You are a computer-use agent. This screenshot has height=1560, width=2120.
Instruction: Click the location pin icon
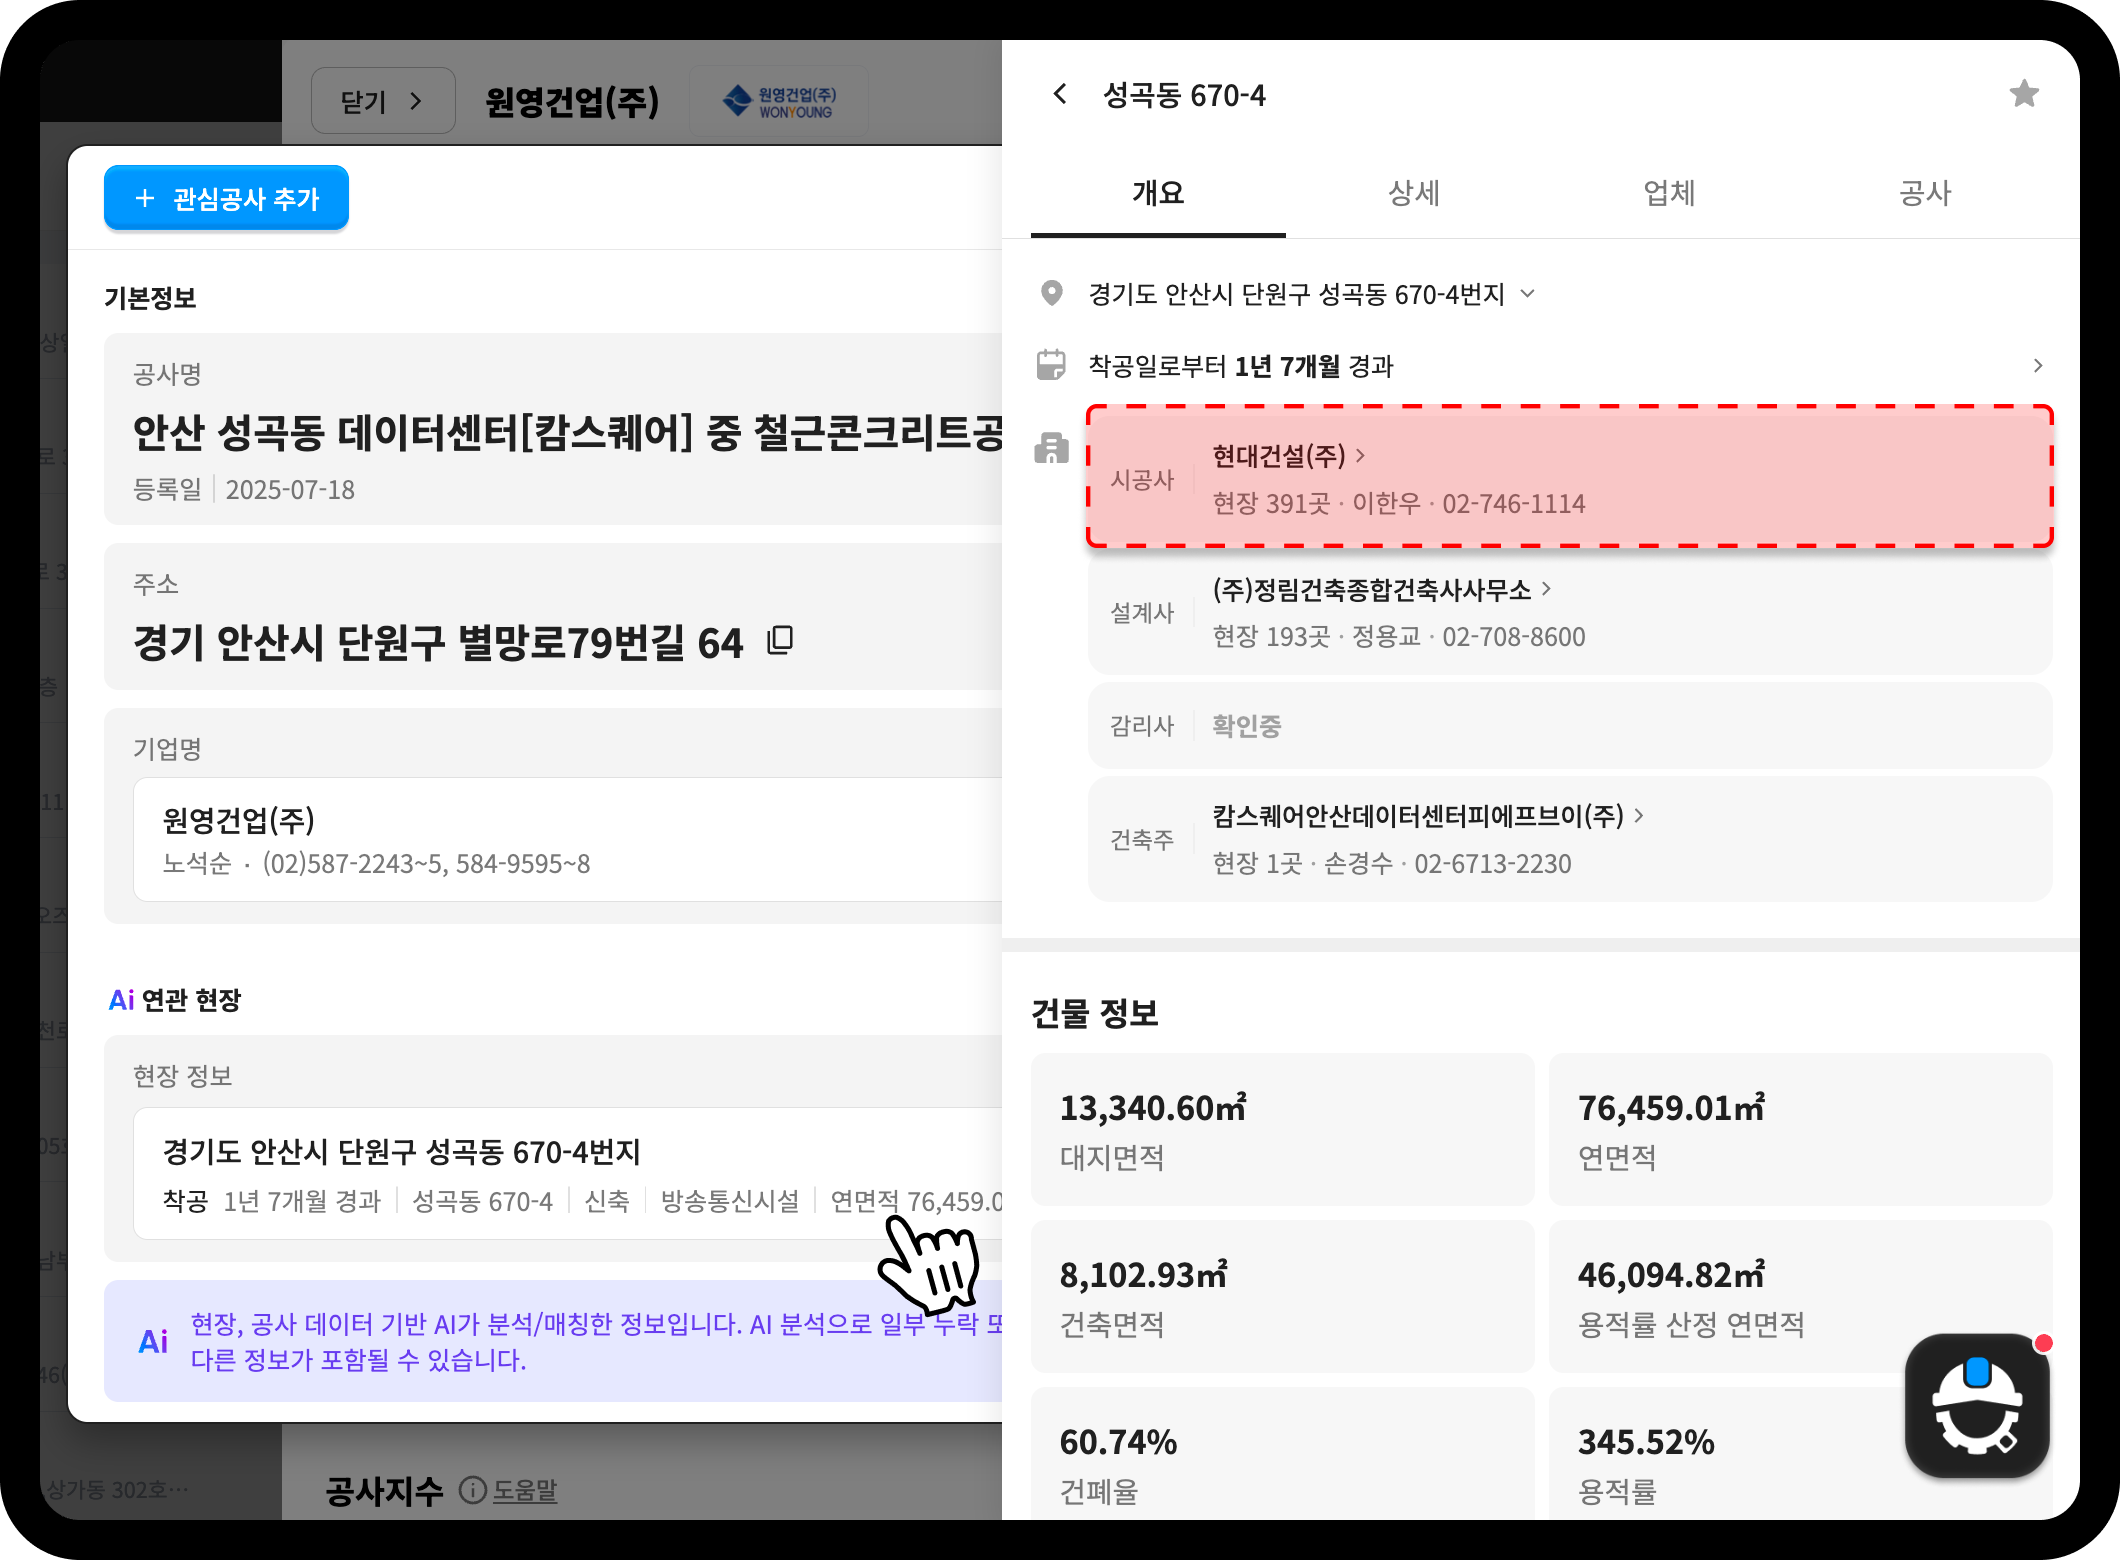tap(1051, 293)
